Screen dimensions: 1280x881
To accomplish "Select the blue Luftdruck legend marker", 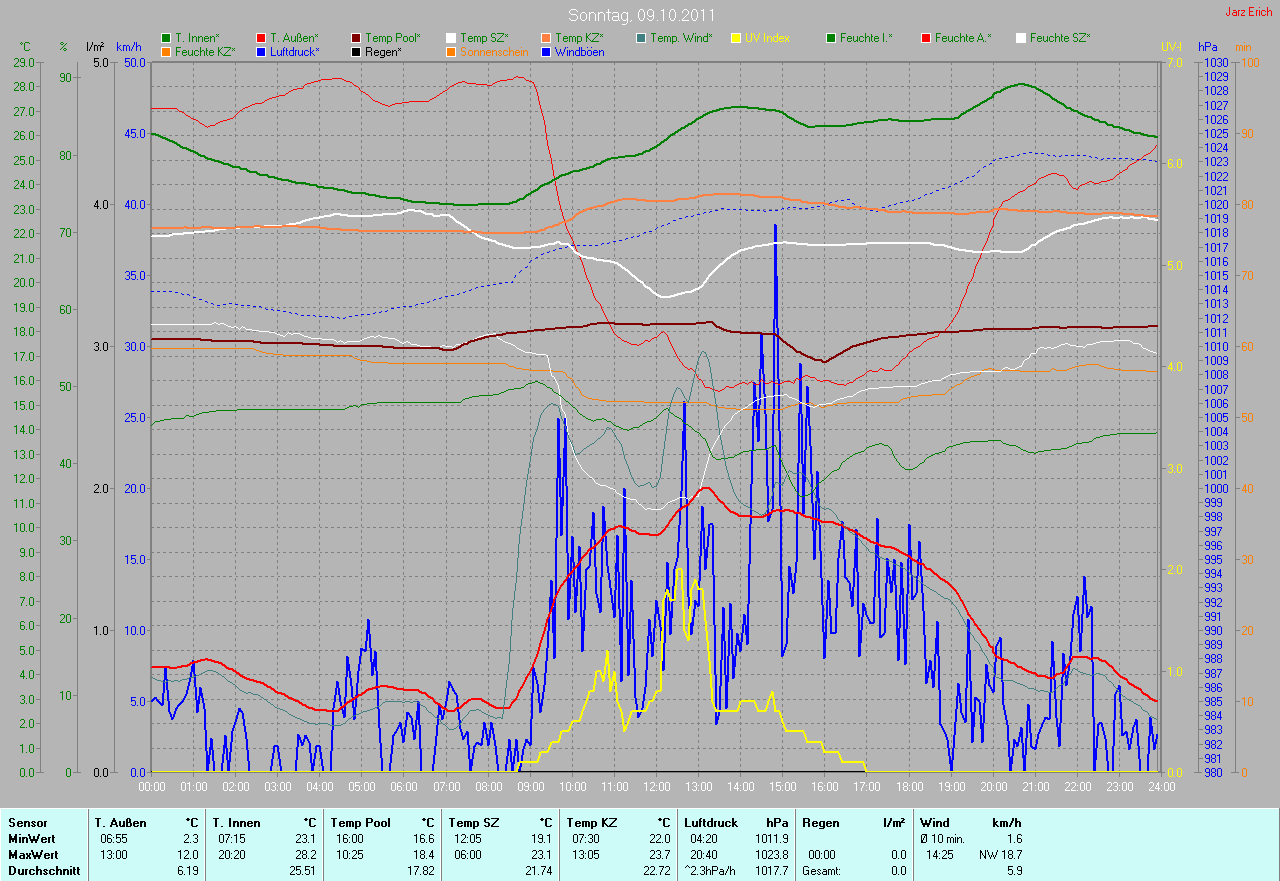I will pos(260,51).
